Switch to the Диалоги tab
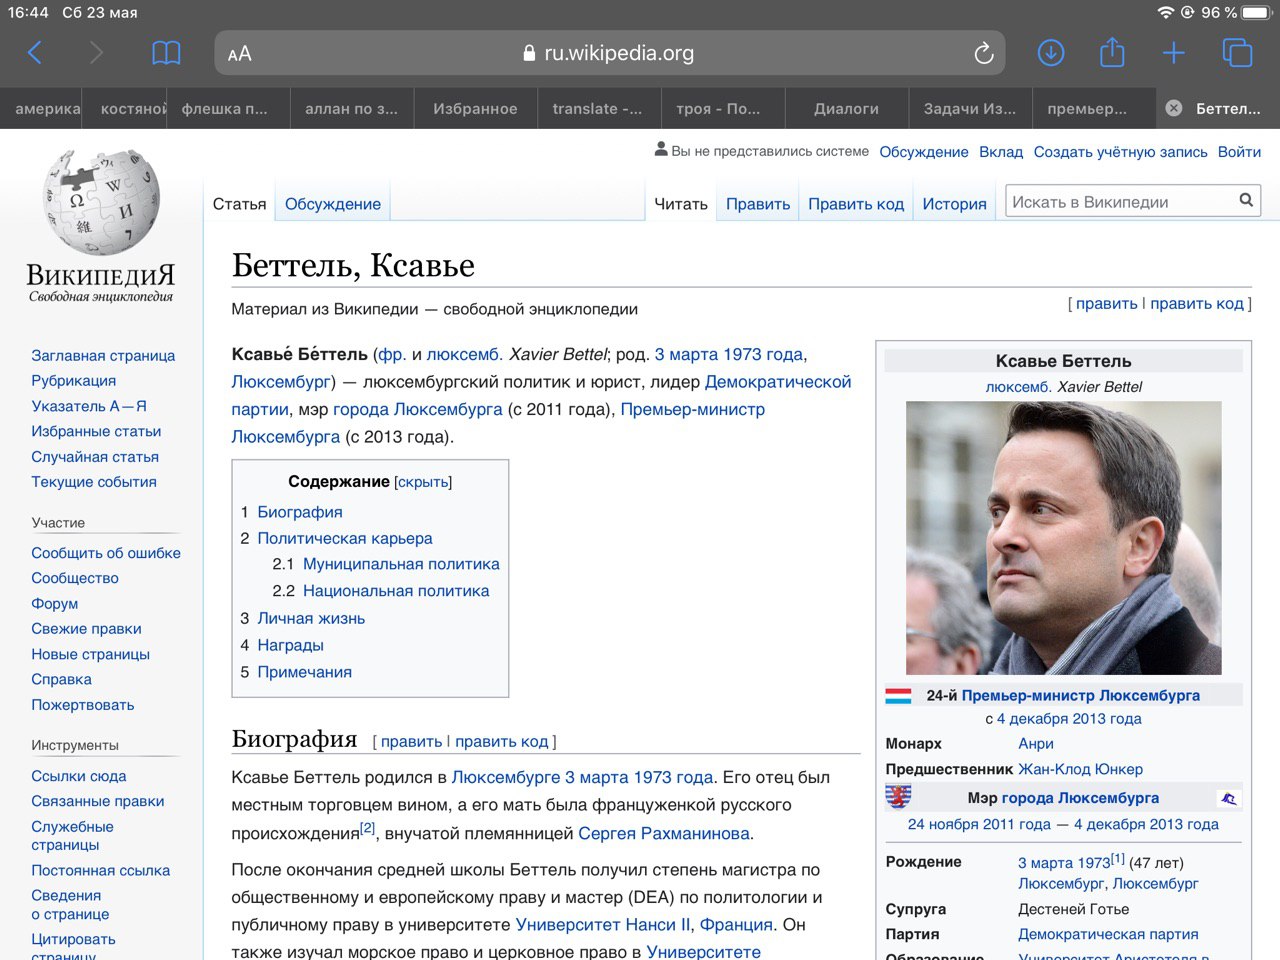This screenshot has height=960, width=1280. click(x=846, y=108)
